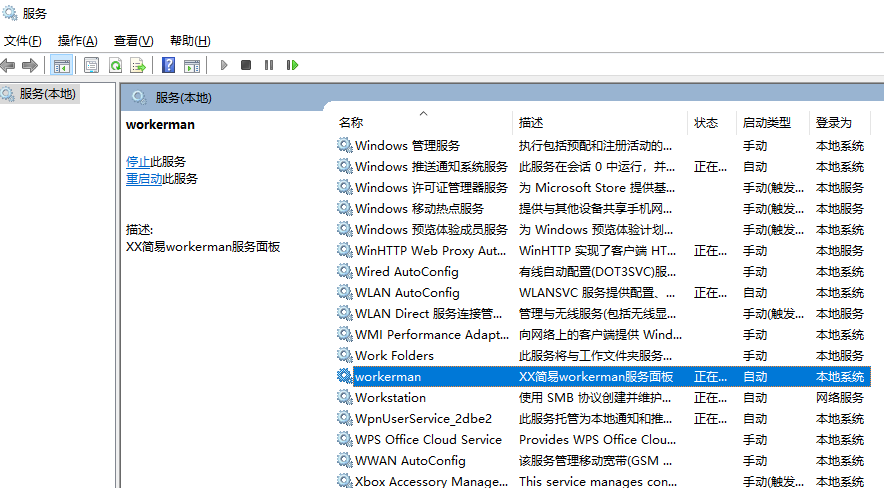Viewport: 884px width, 488px height.
Task: Click the gear icon in 服务(本地) panel header
Action: point(139,97)
